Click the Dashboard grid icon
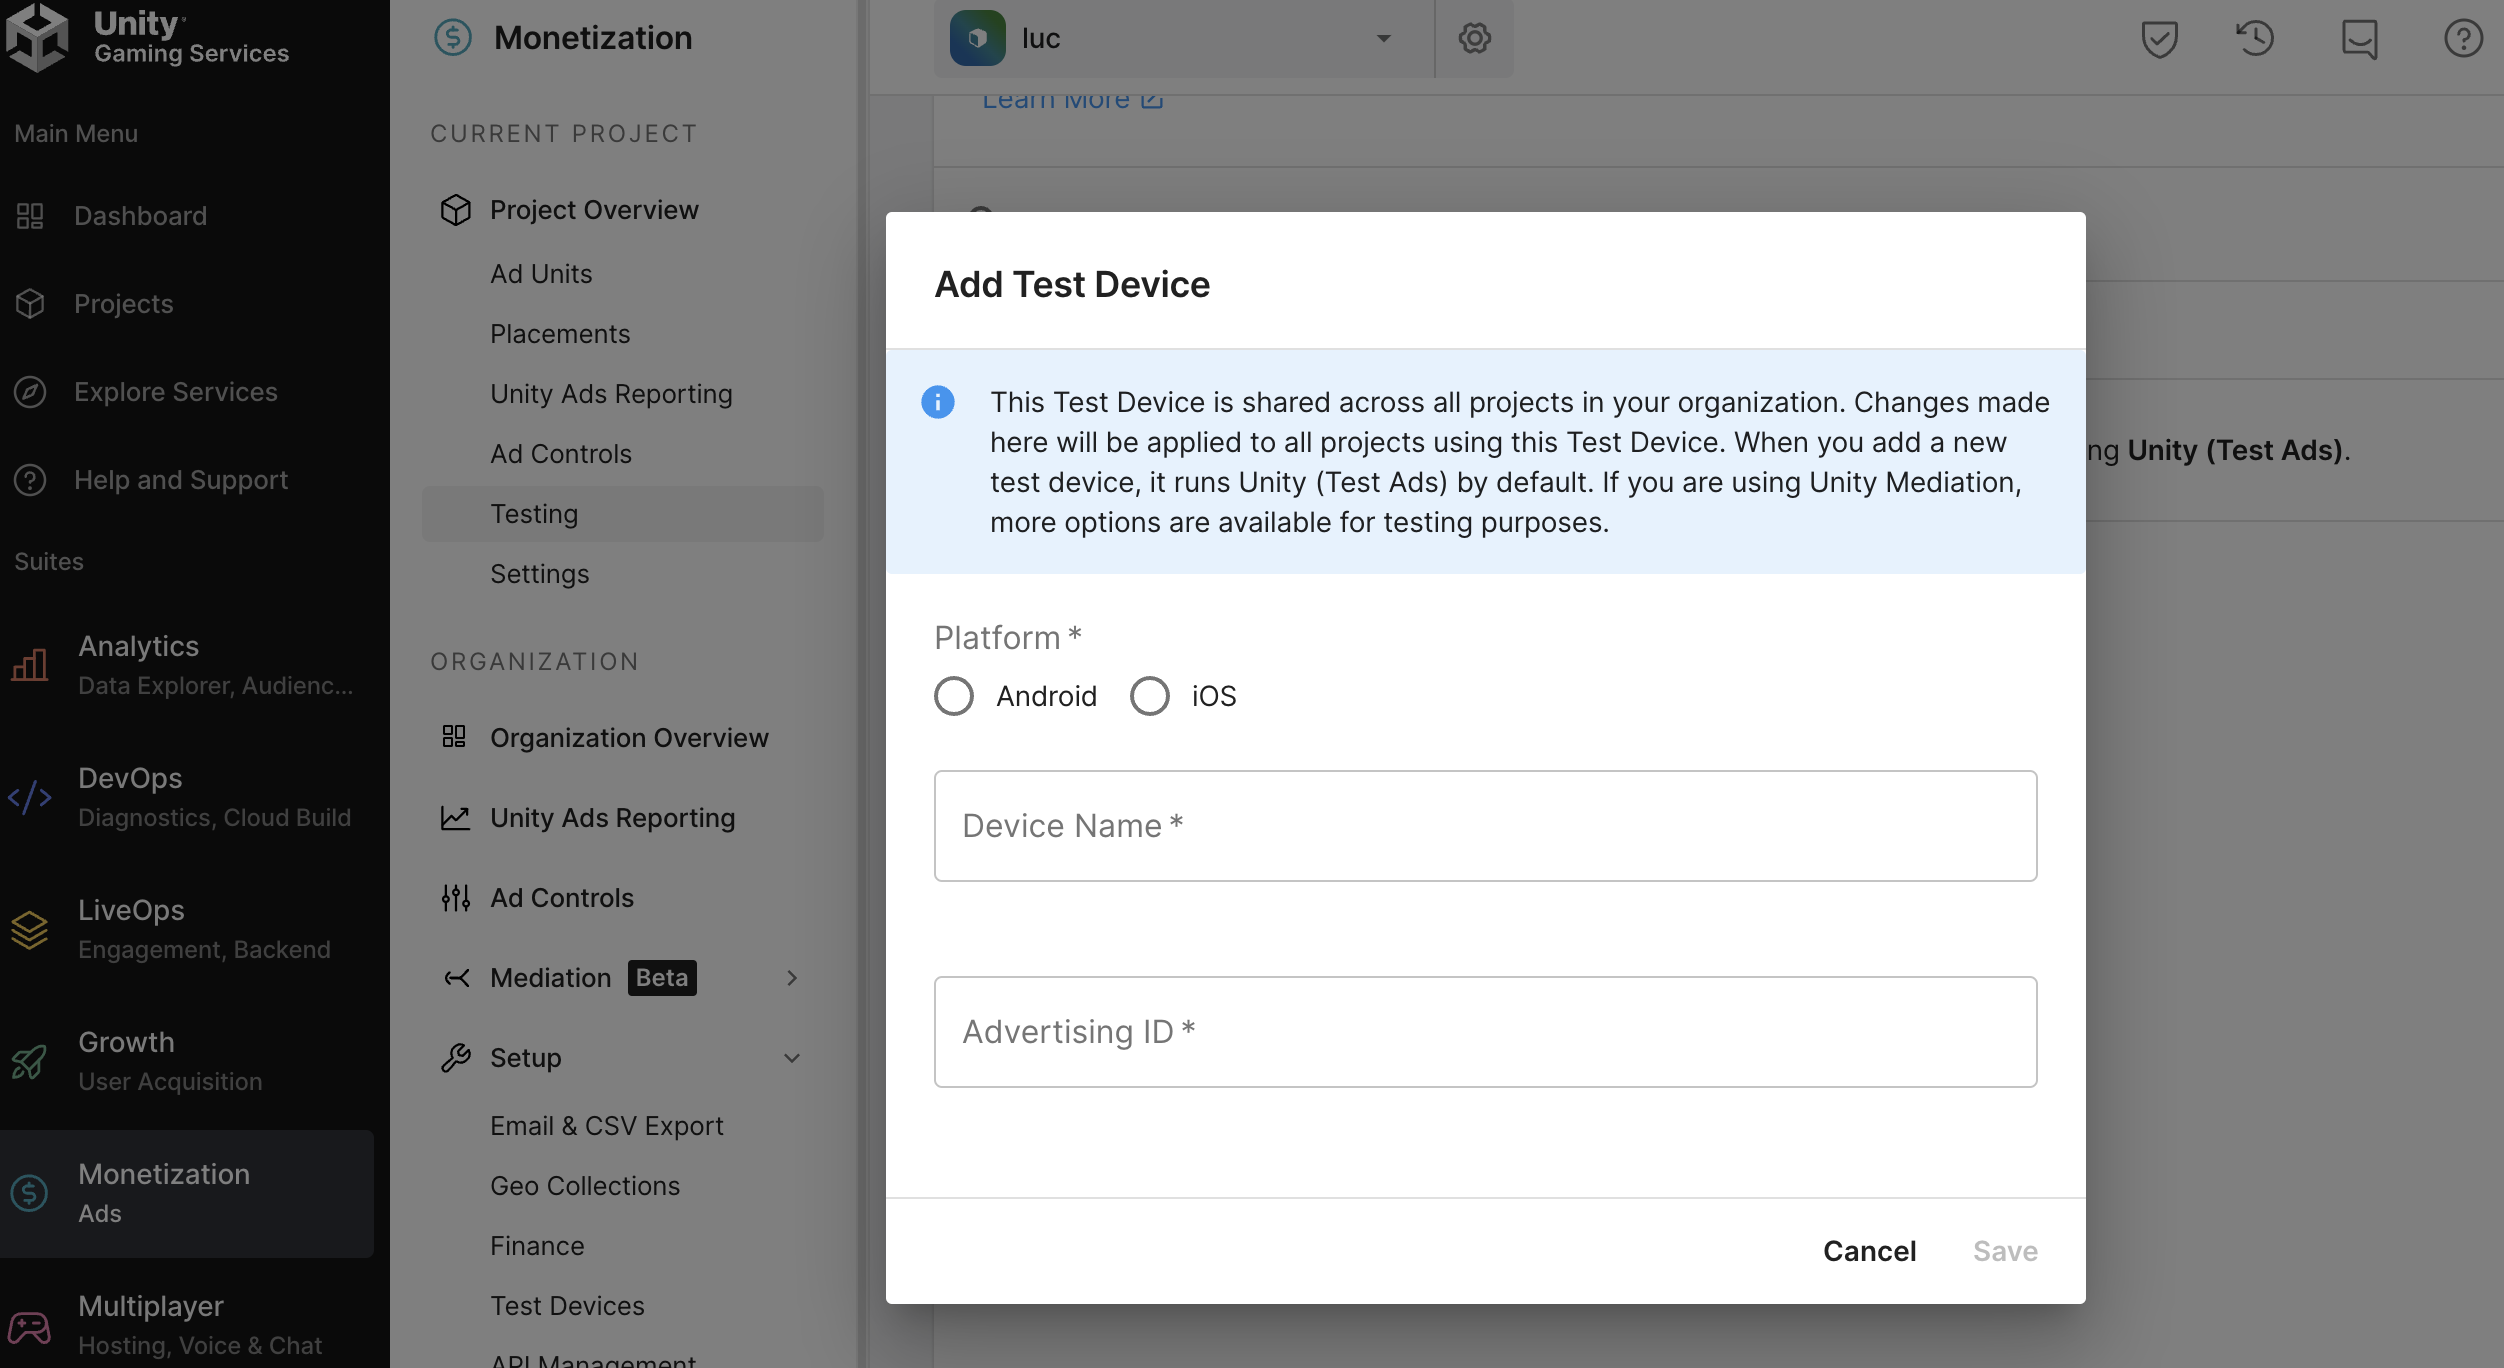 30,216
